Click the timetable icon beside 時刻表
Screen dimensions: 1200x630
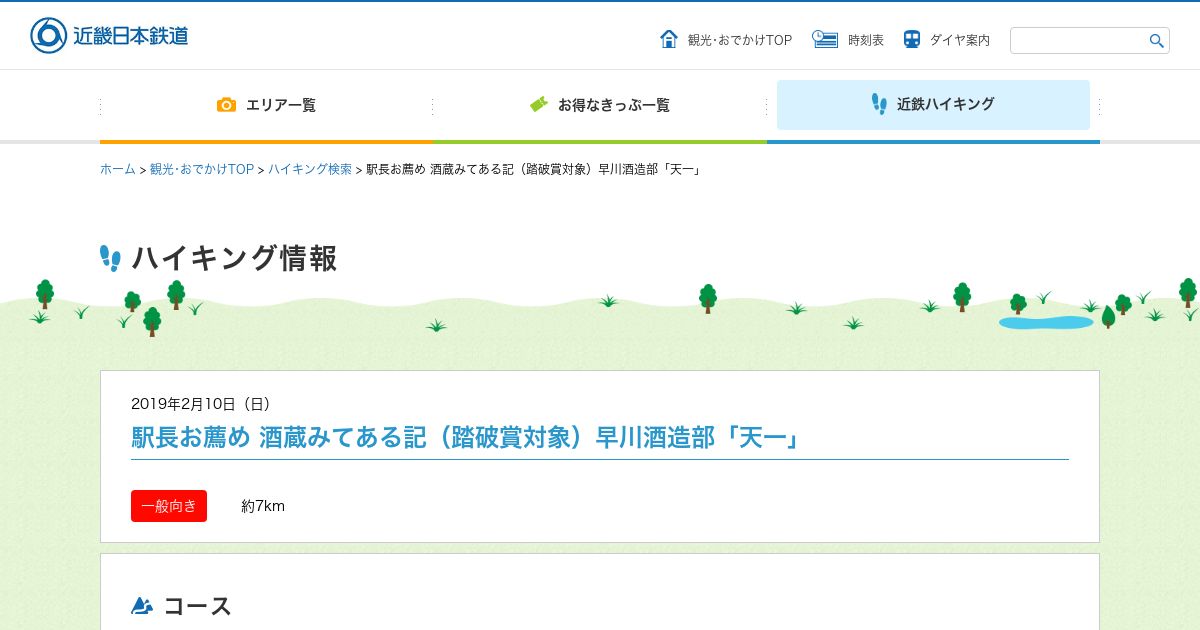[x=825, y=39]
